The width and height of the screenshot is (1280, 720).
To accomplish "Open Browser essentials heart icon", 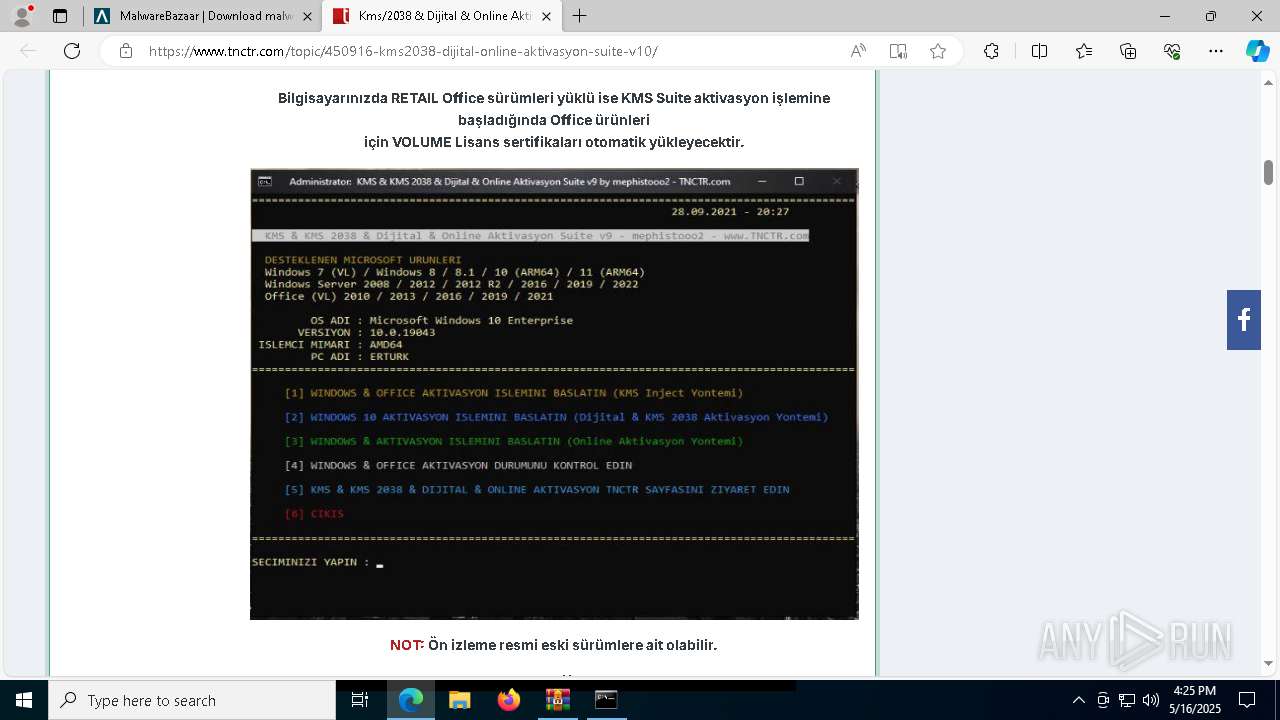I will (x=1172, y=51).
